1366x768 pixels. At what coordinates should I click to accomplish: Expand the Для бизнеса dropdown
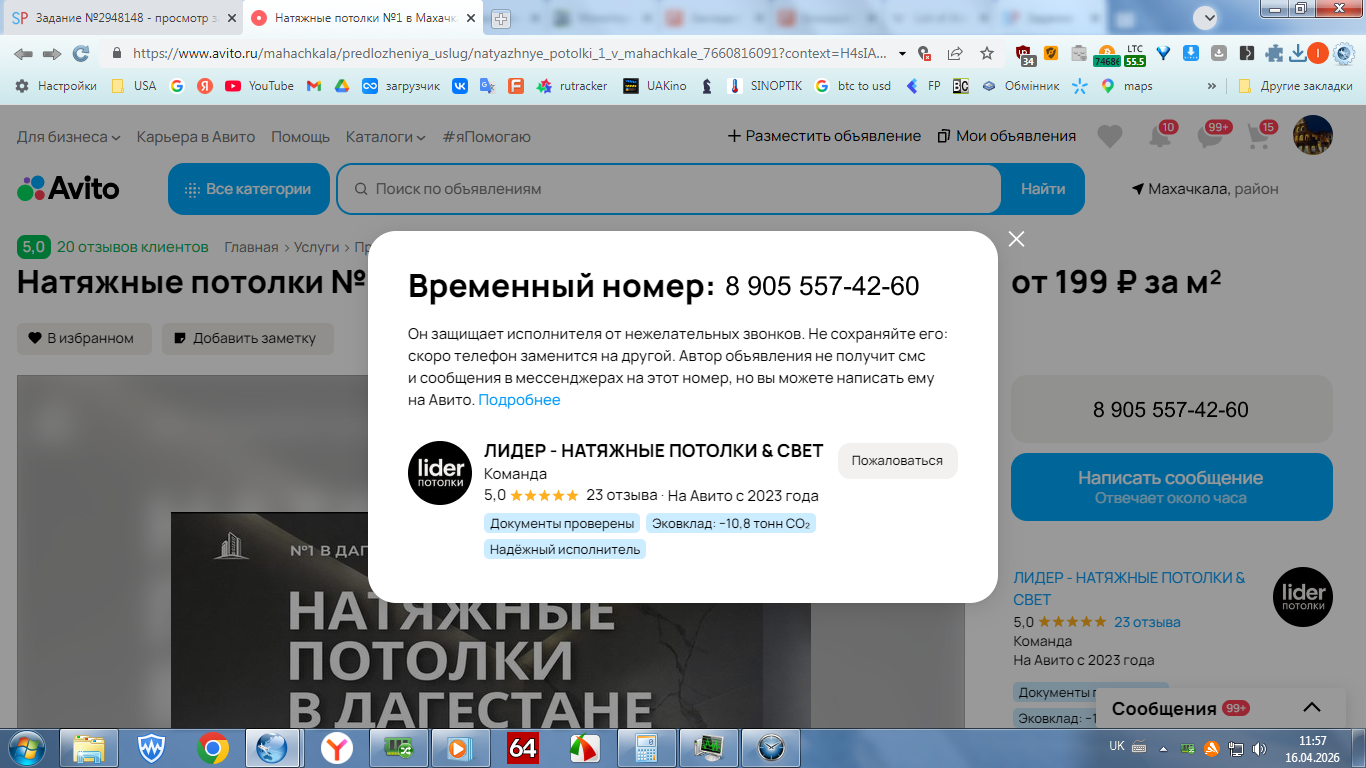[x=69, y=136]
